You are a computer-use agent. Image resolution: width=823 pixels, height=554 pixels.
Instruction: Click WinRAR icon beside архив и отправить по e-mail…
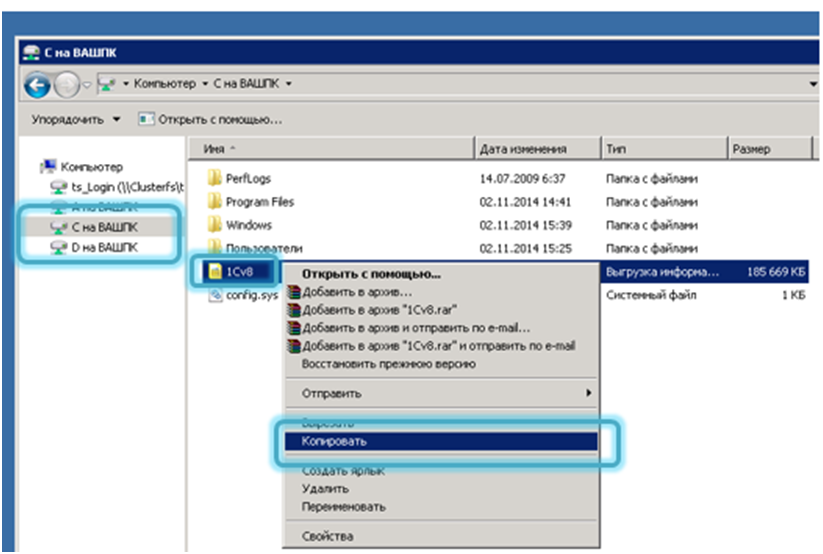(x=294, y=328)
